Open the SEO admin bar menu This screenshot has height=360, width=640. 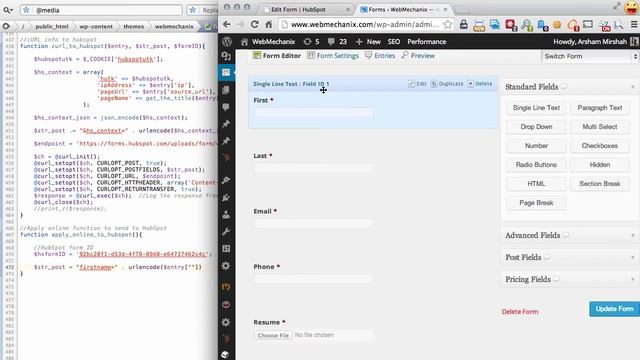(393, 42)
